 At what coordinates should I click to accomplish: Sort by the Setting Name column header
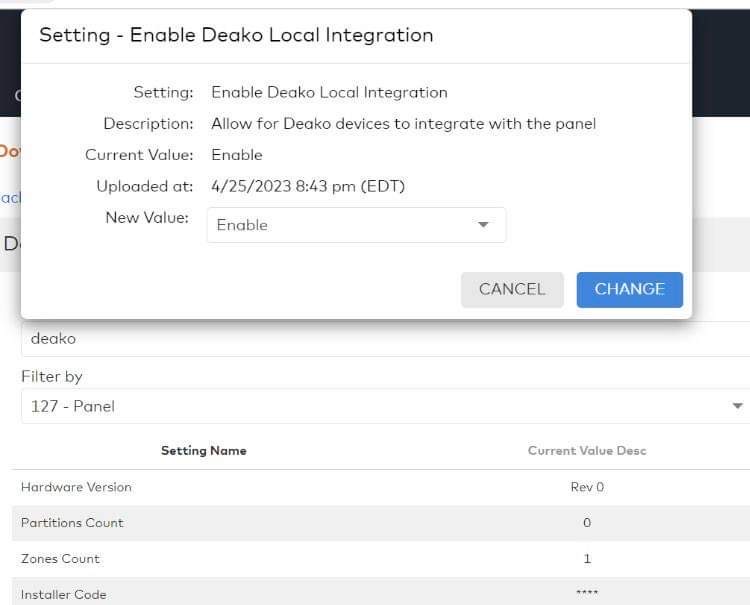click(x=204, y=451)
